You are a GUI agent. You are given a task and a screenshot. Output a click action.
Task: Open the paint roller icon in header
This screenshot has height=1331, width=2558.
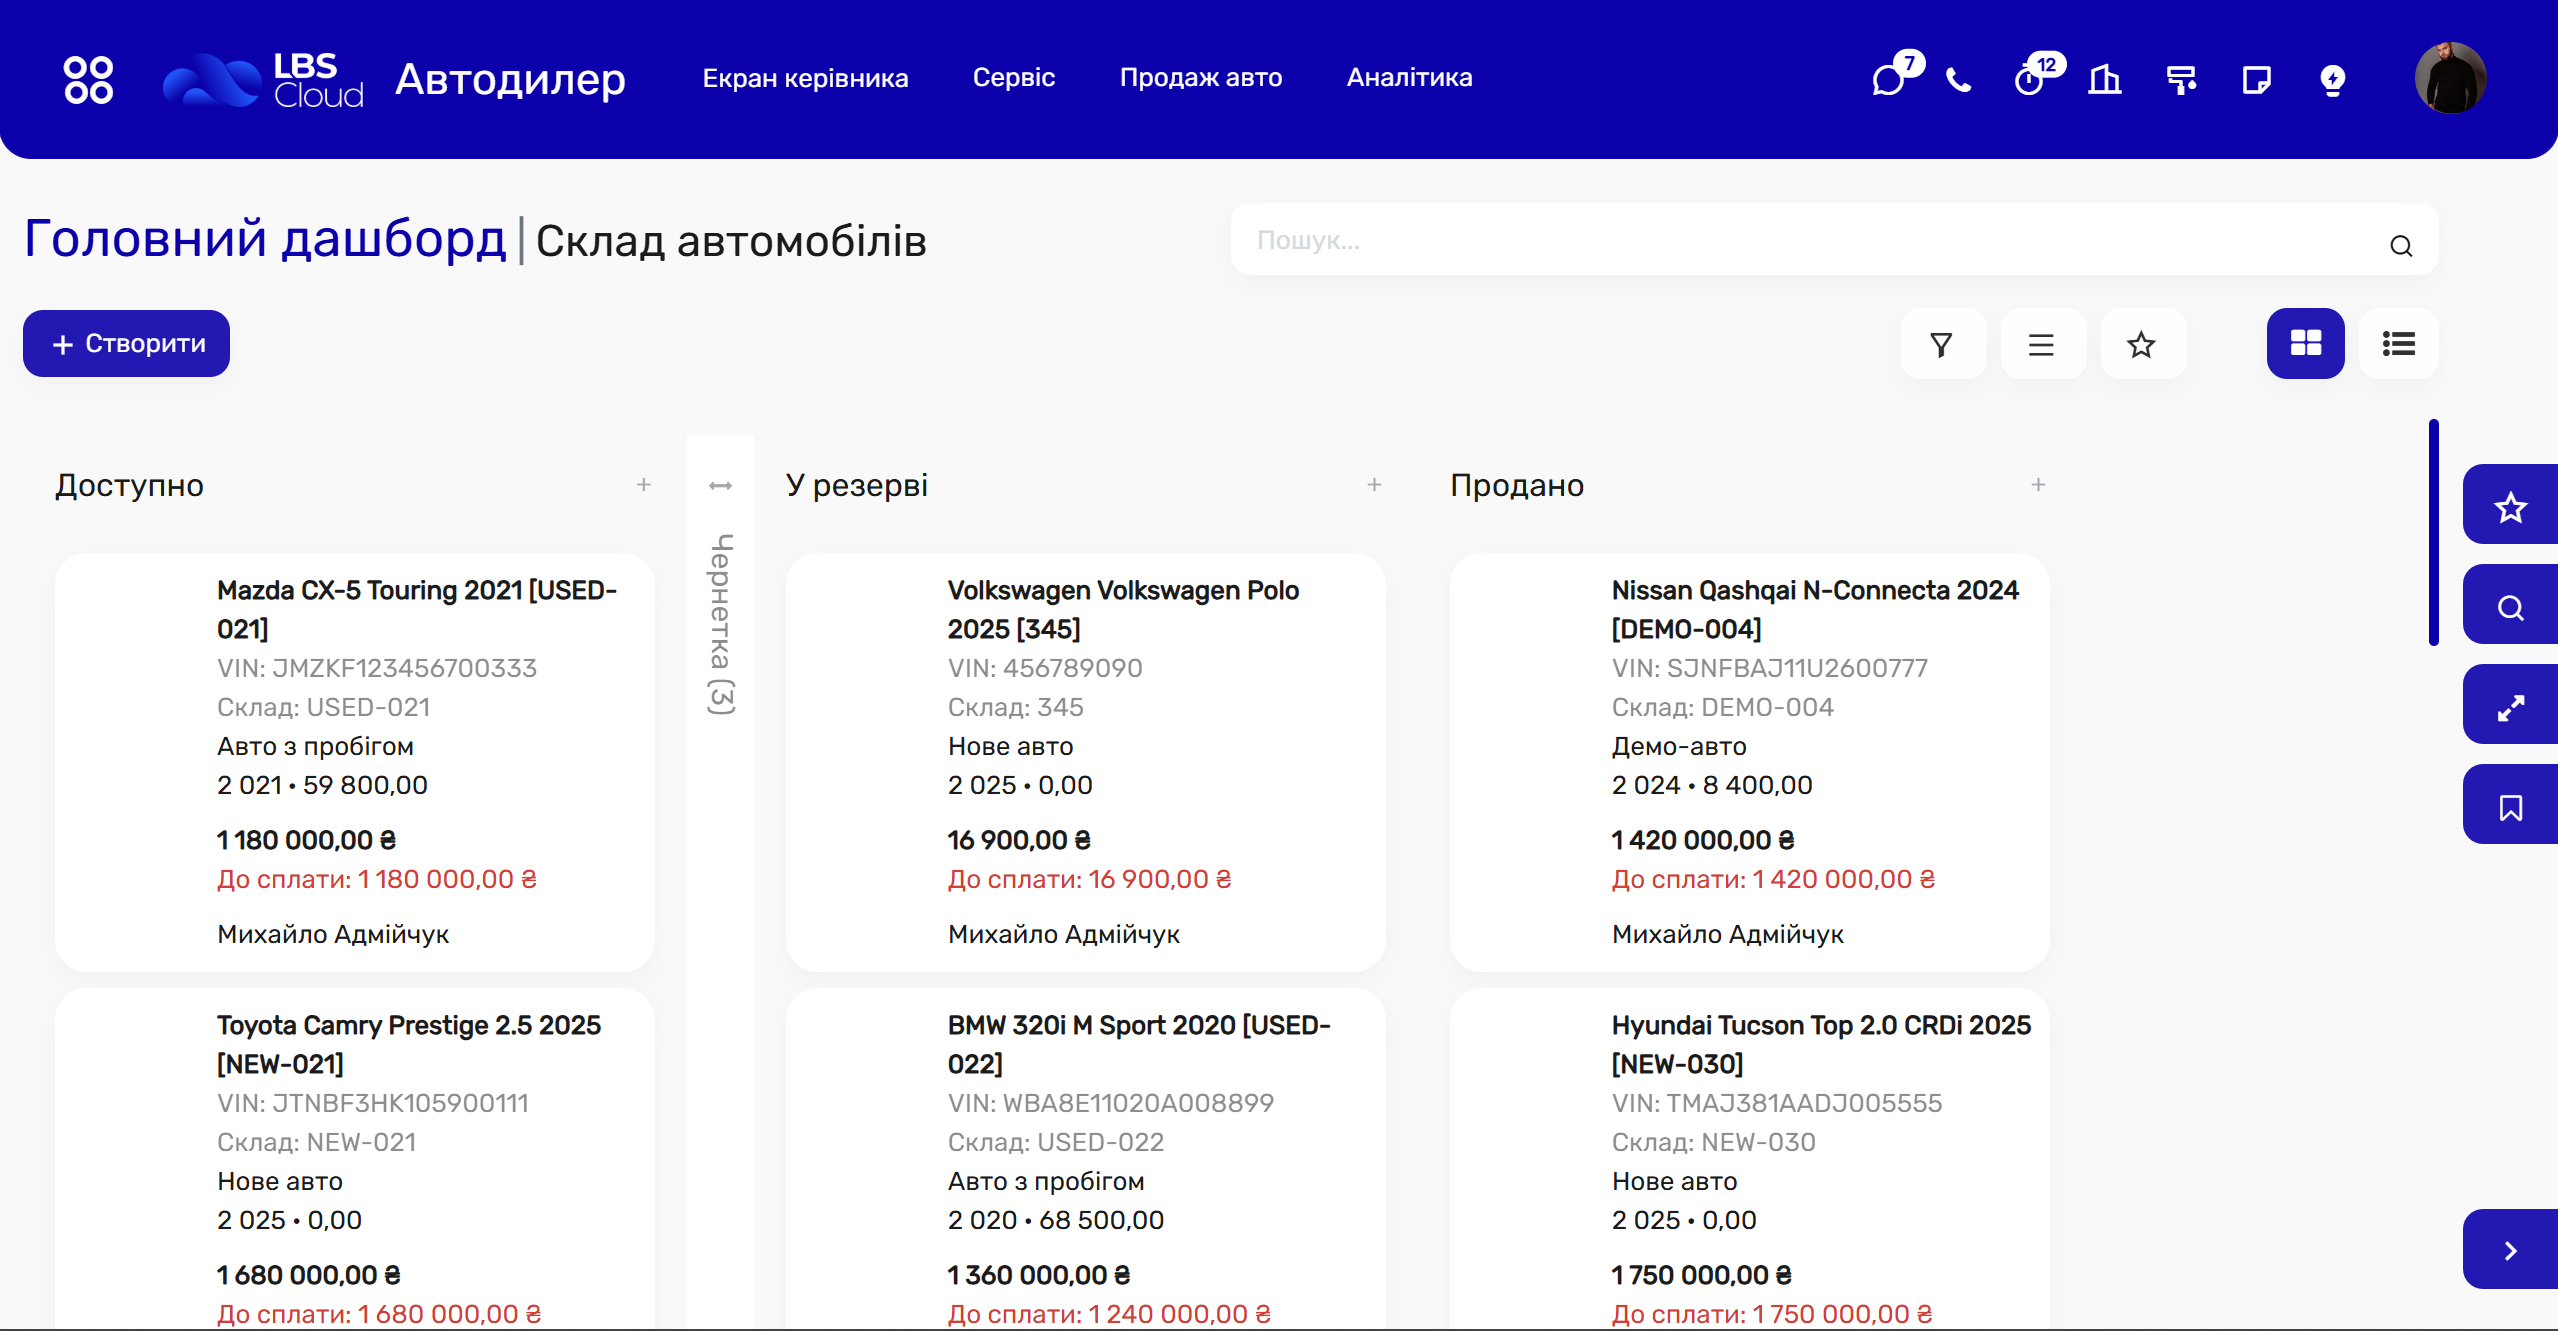click(x=2181, y=79)
